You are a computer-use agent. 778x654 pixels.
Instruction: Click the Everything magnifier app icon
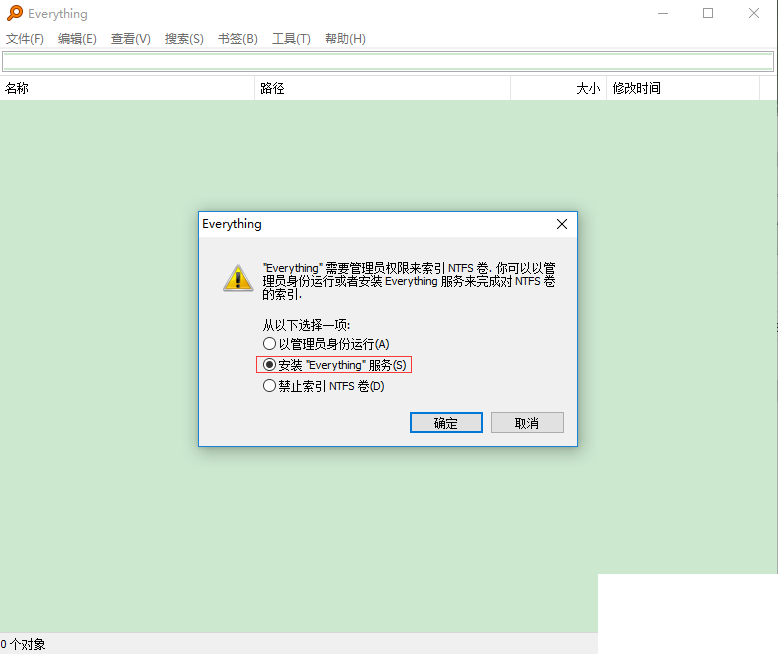(x=15, y=13)
